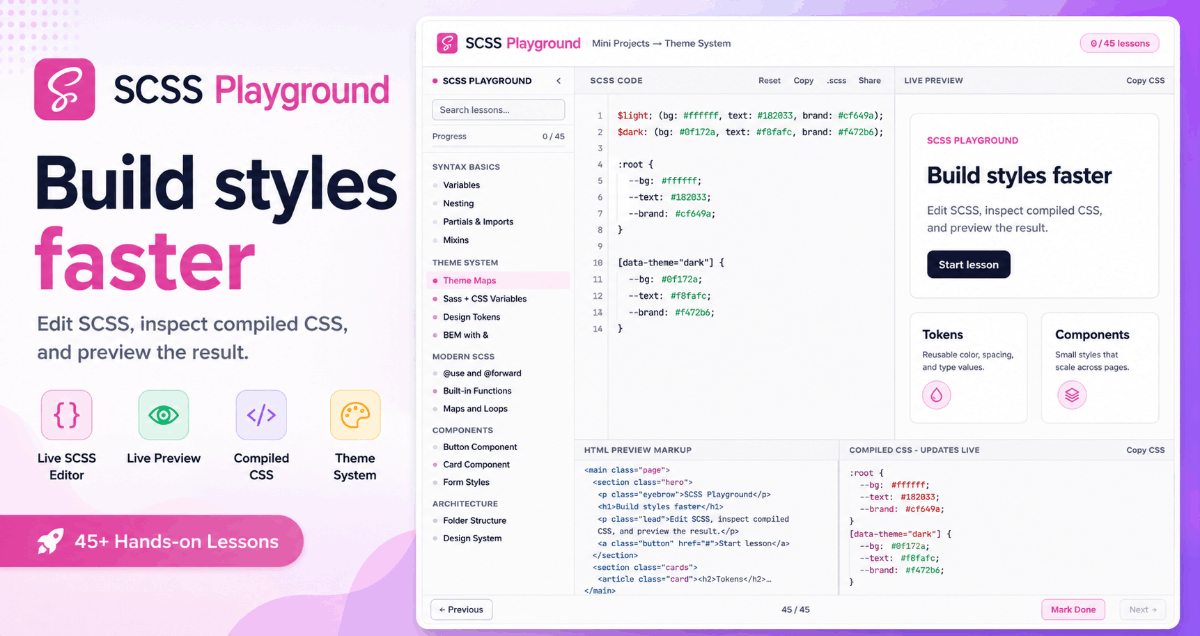This screenshot has height=636, width=1200.
Task: Click Copy CSS in Live Preview header
Action: (x=1145, y=81)
